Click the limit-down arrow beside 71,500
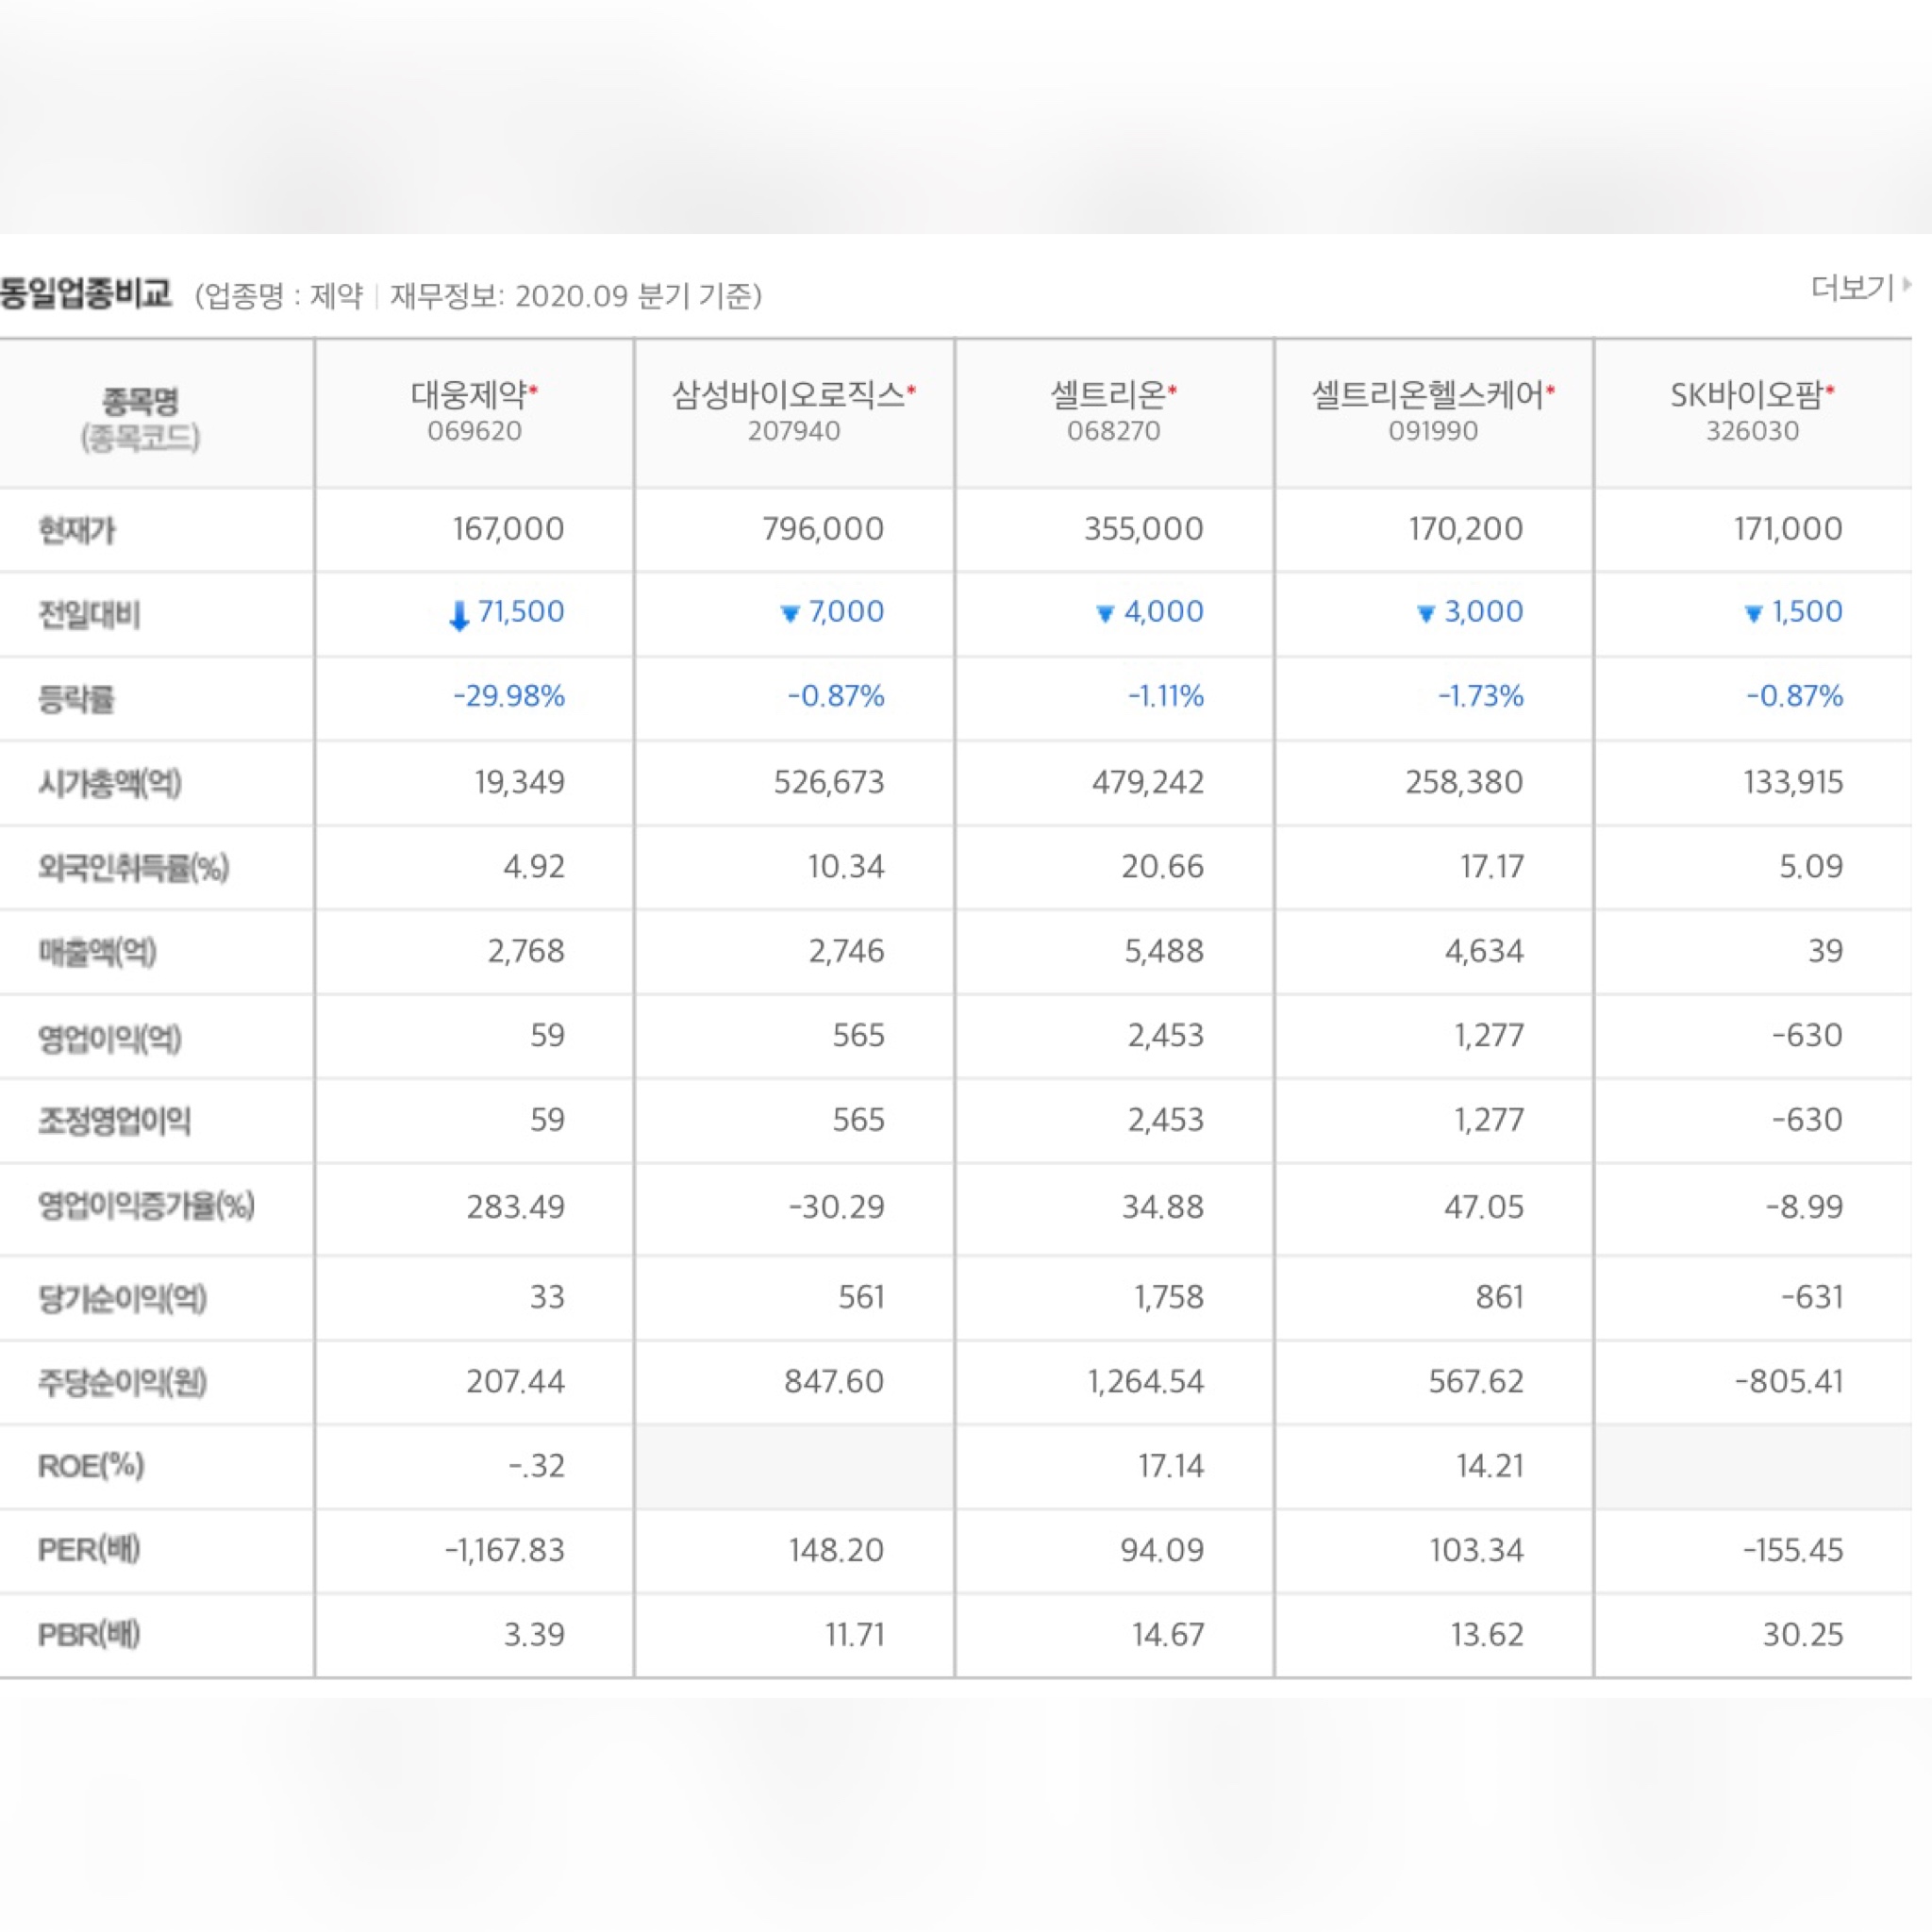The width and height of the screenshot is (1932, 1932). click(459, 614)
